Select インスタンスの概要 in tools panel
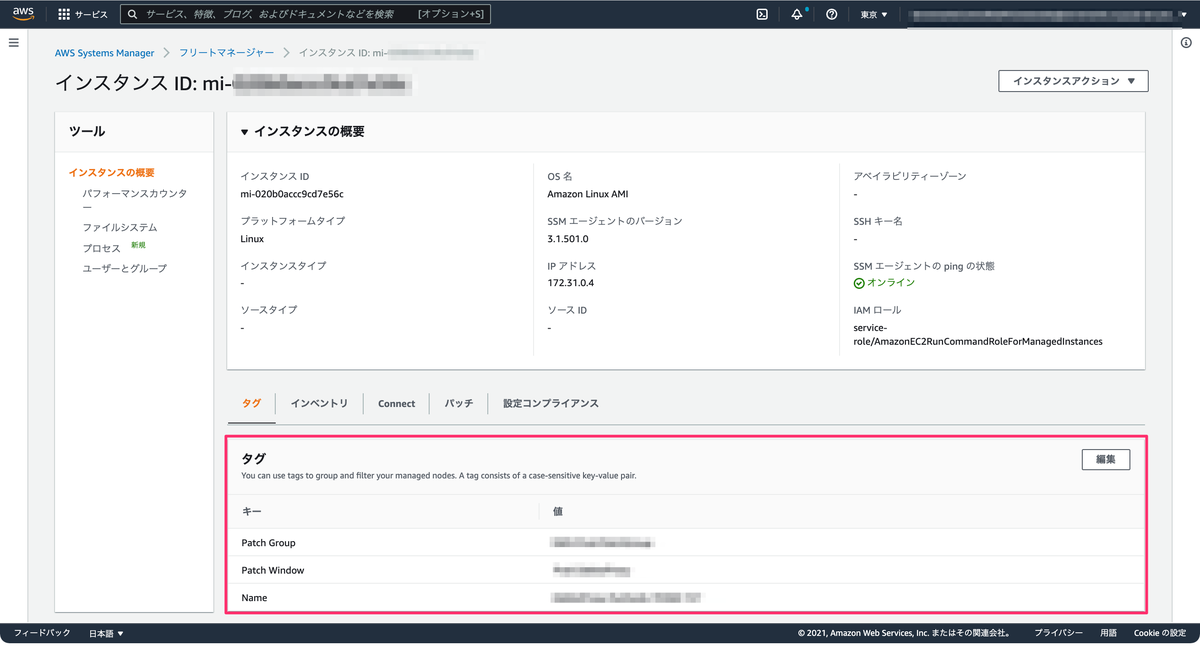This screenshot has width=1200, height=662. tap(111, 173)
